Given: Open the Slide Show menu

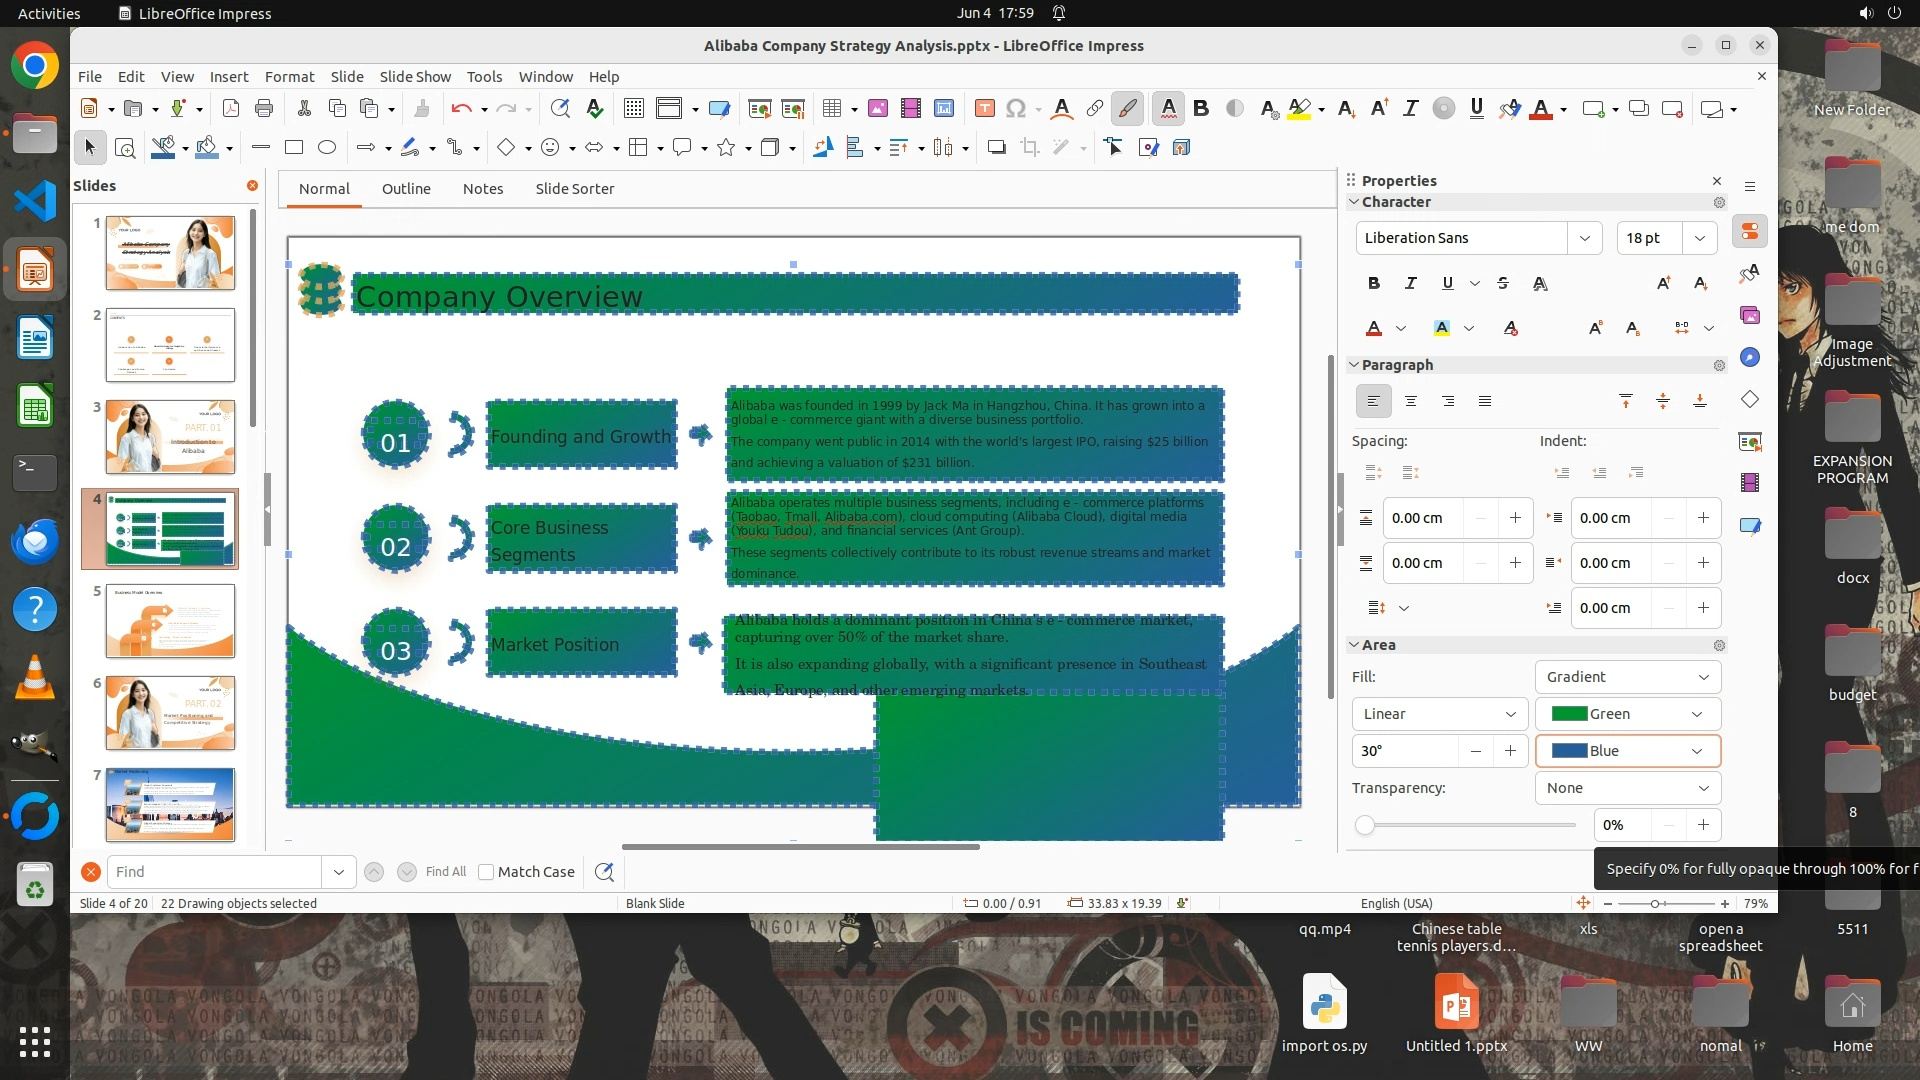Looking at the screenshot, I should (414, 77).
